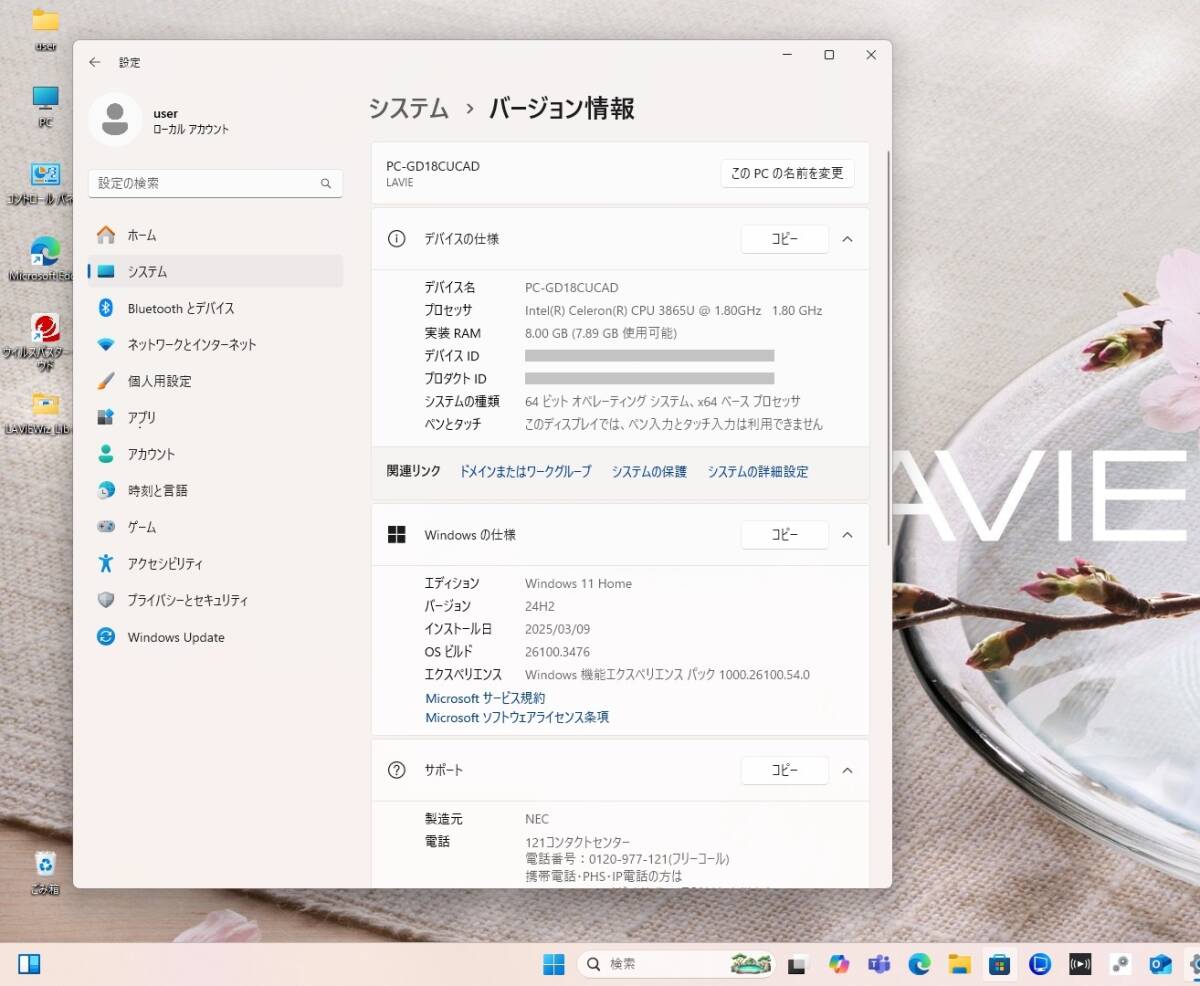Click the version value 24H2

click(x=540, y=606)
